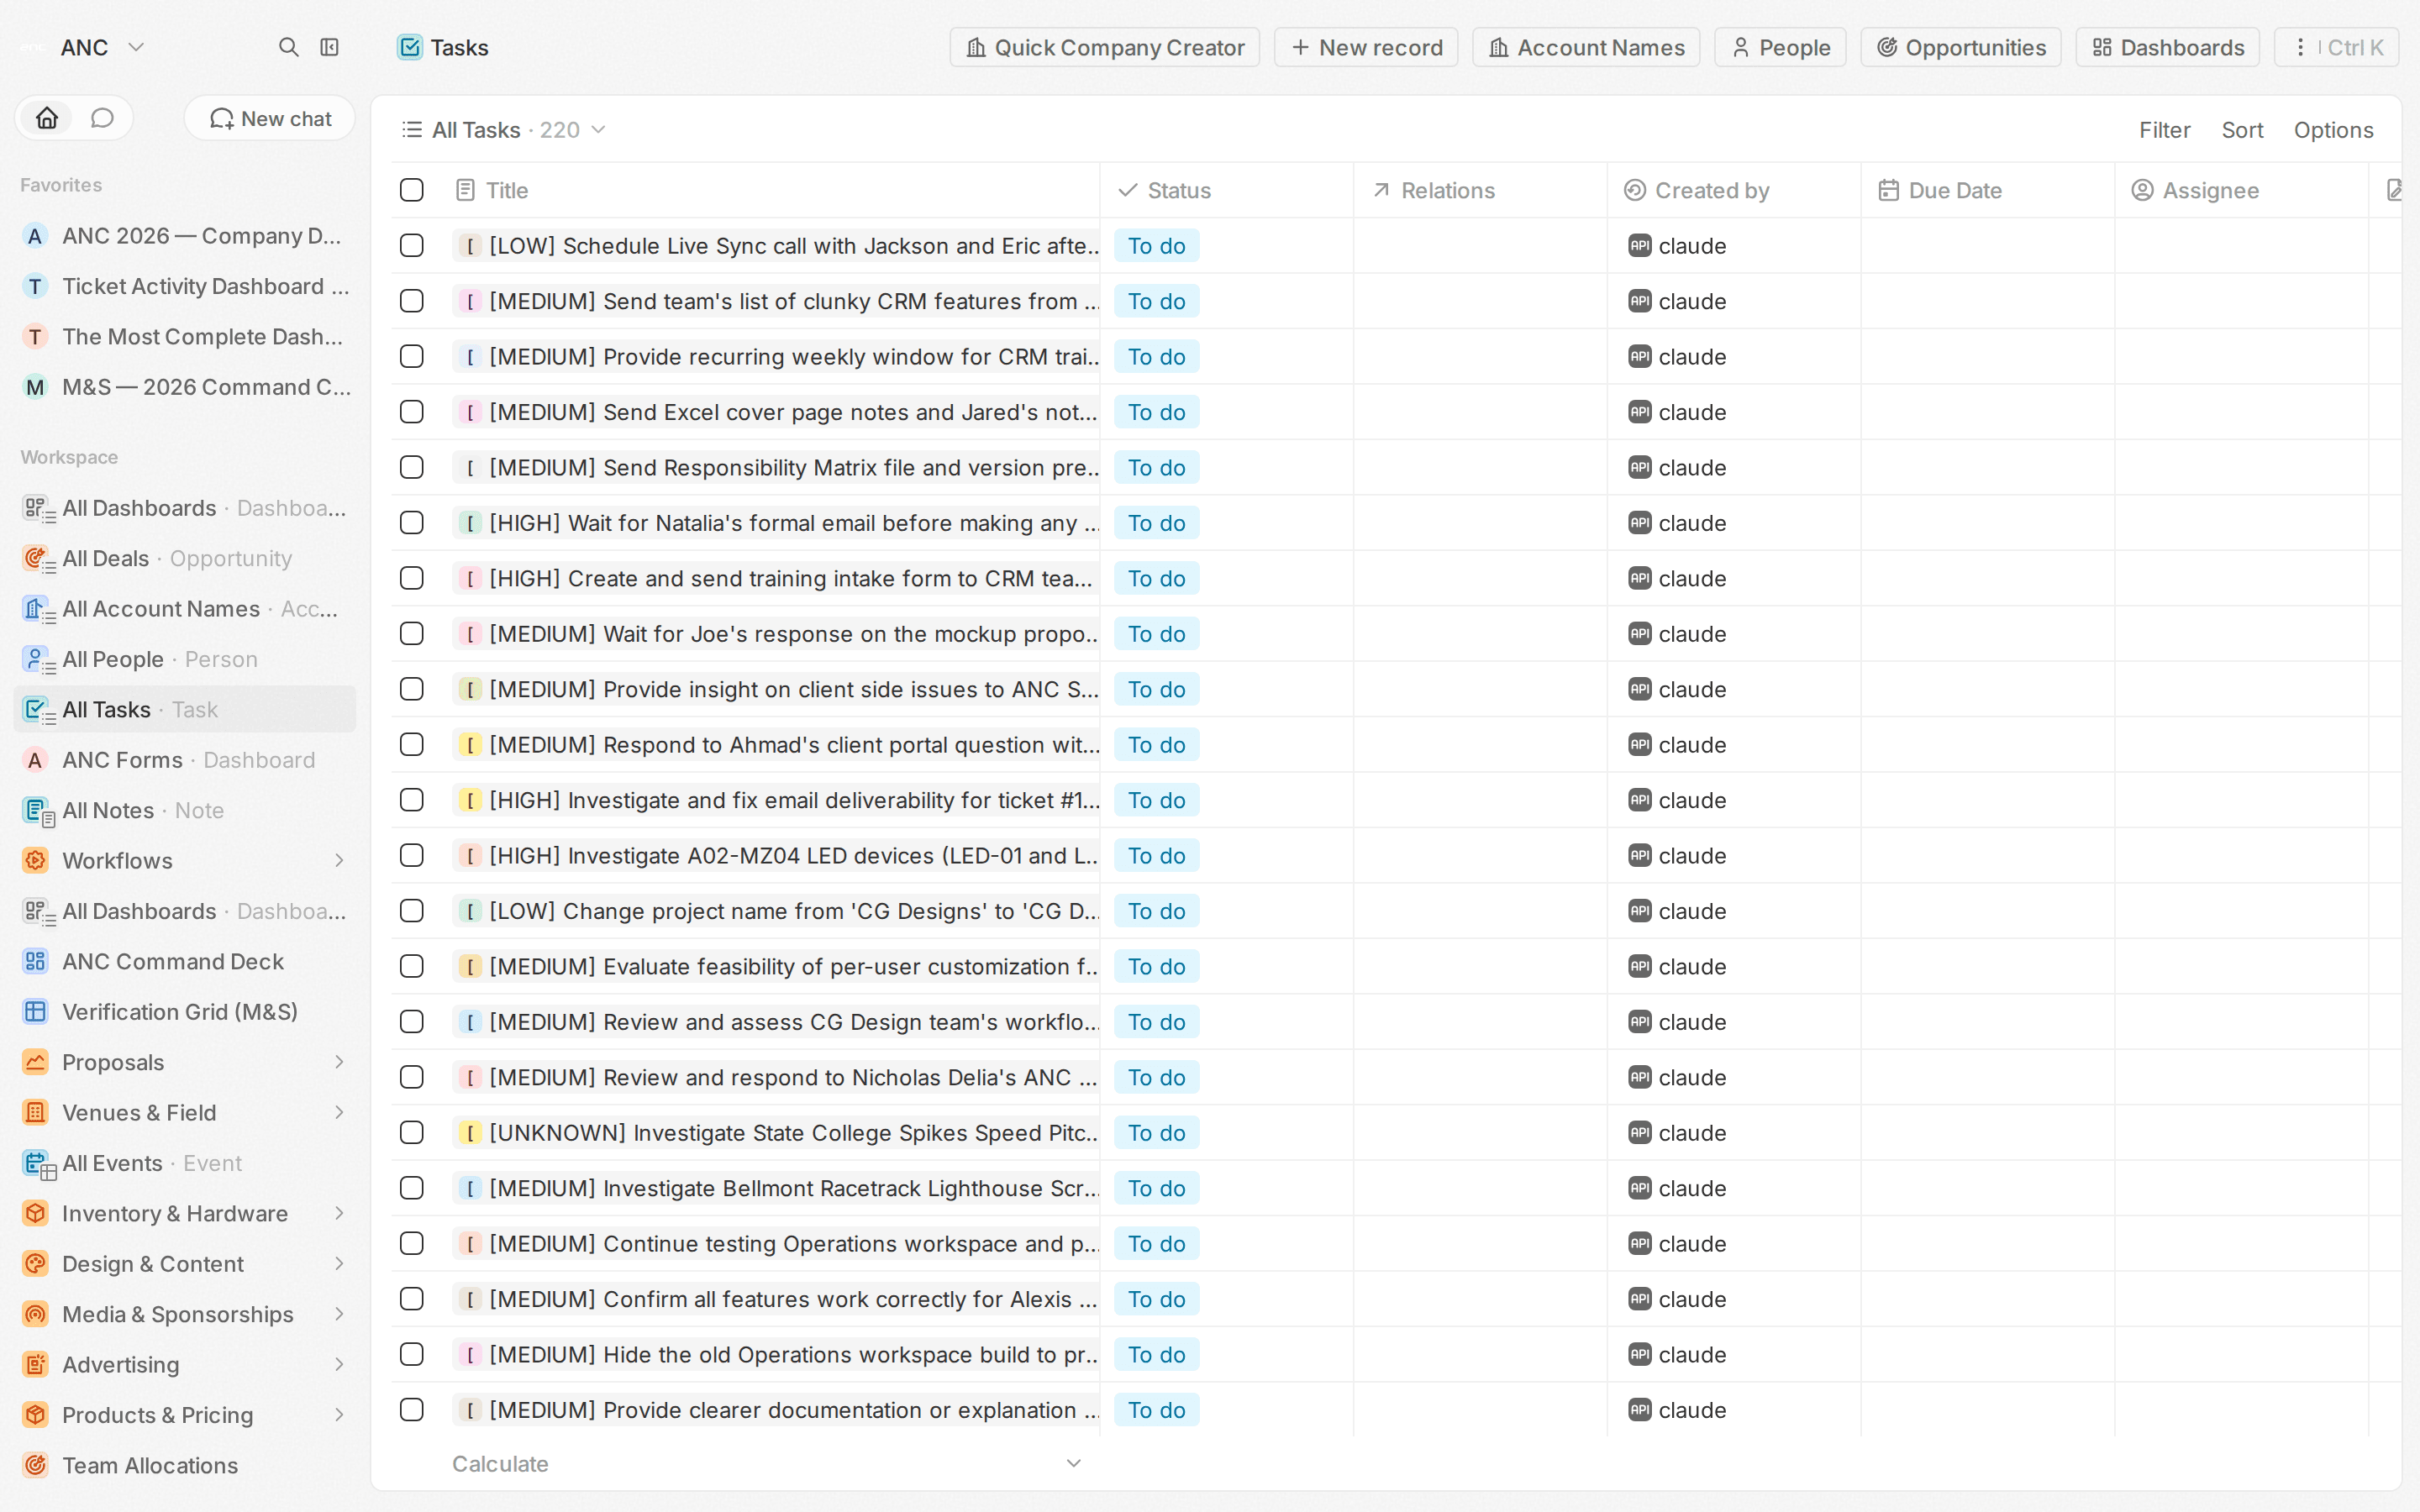Expand the Venues & Field section
Viewport: 2420px width, 1512px height.
click(339, 1113)
